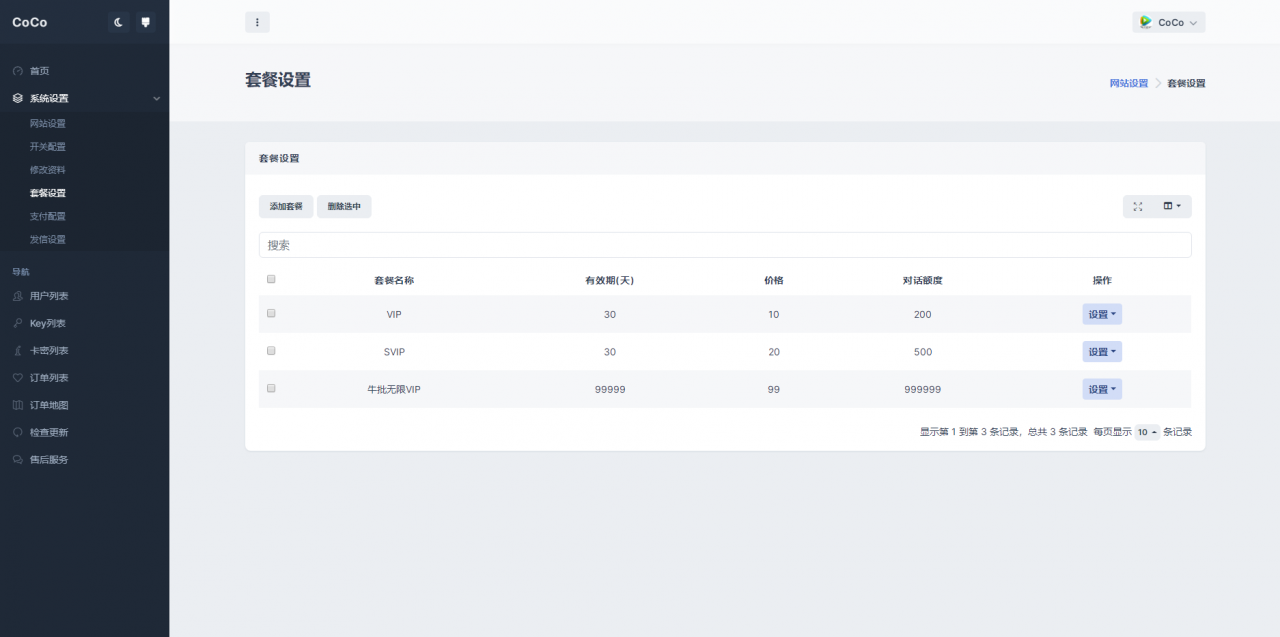Open 订单地图 in the sidebar

(x=48, y=405)
